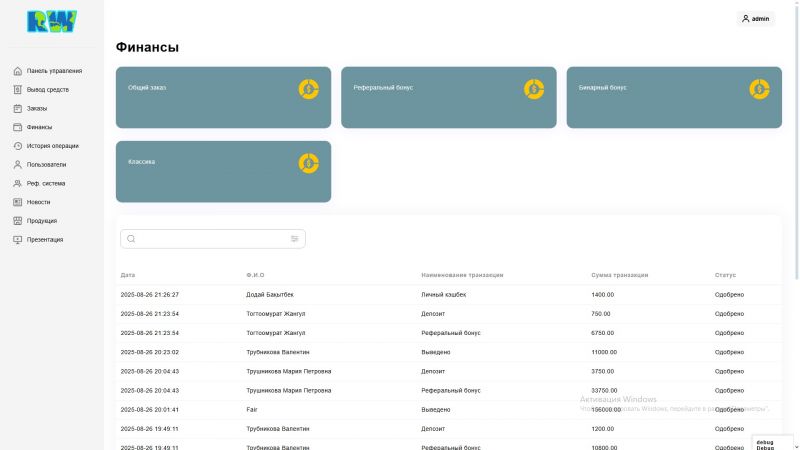Click into the transactions search field
The image size is (800, 450).
(x=210, y=239)
